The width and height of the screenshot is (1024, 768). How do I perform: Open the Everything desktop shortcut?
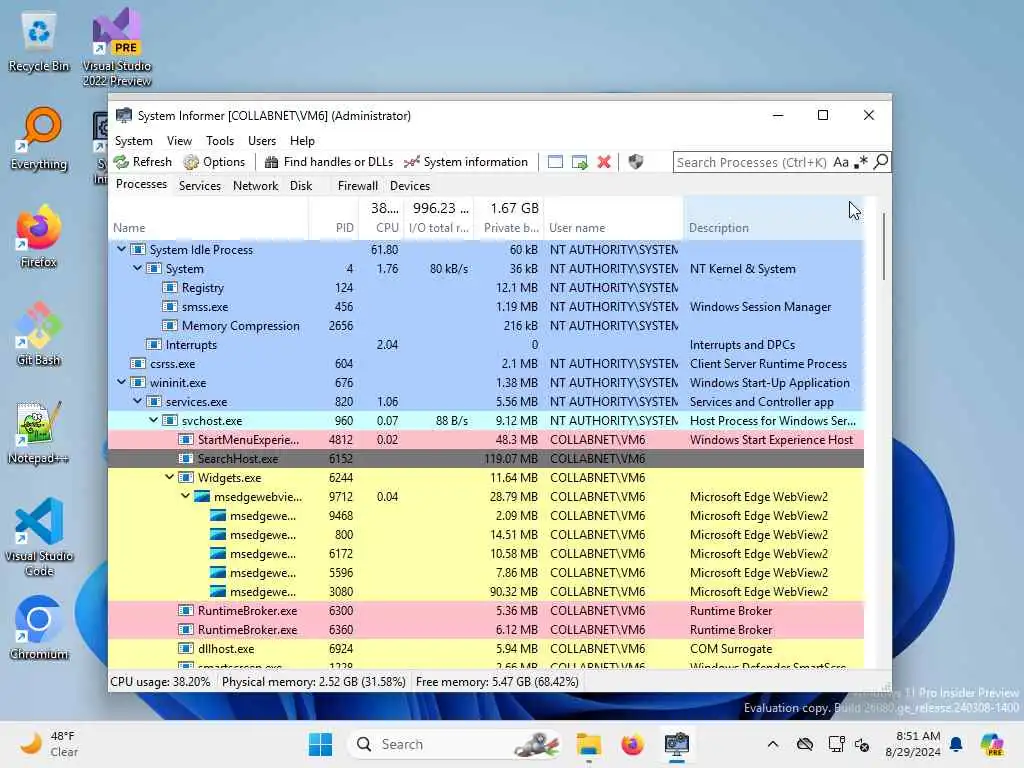click(x=39, y=138)
